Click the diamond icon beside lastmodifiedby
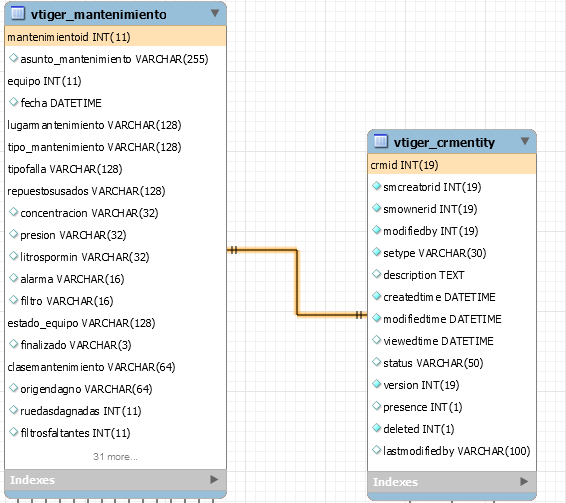This screenshot has height=503, width=566. 376,450
